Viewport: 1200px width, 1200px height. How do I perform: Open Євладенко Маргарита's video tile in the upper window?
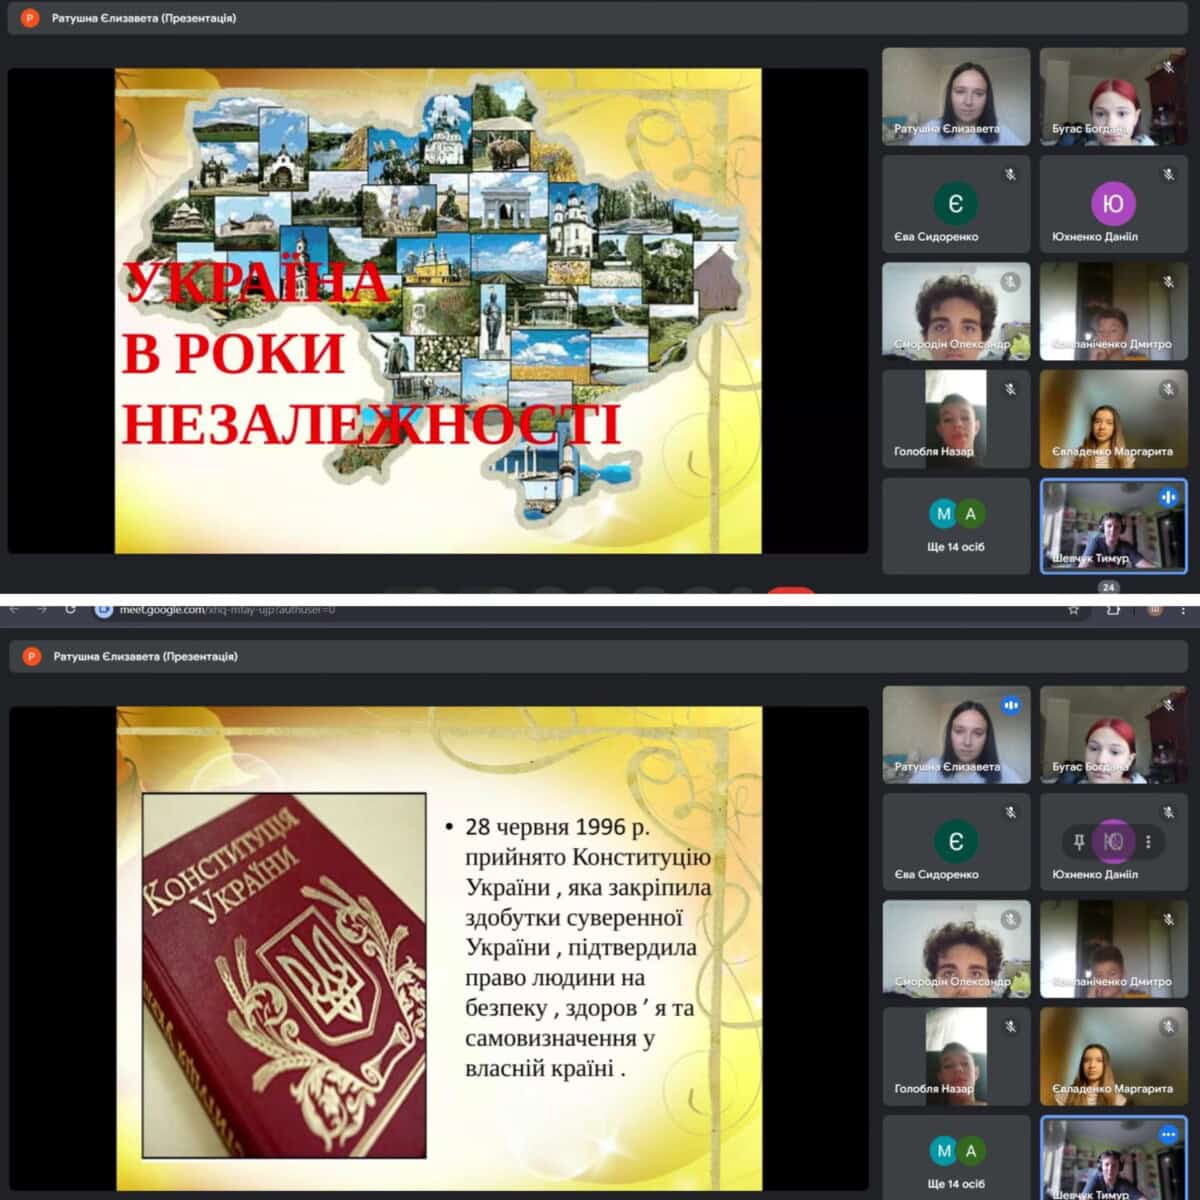coord(1114,419)
